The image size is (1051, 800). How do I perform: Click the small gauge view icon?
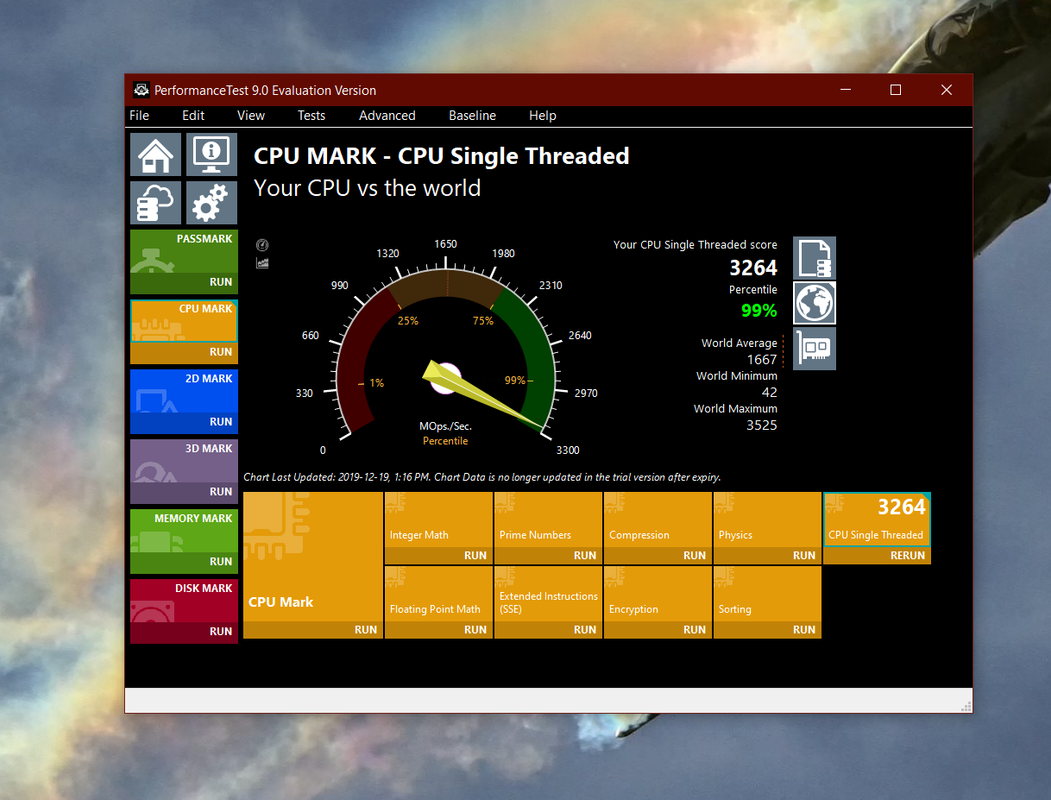[x=262, y=245]
